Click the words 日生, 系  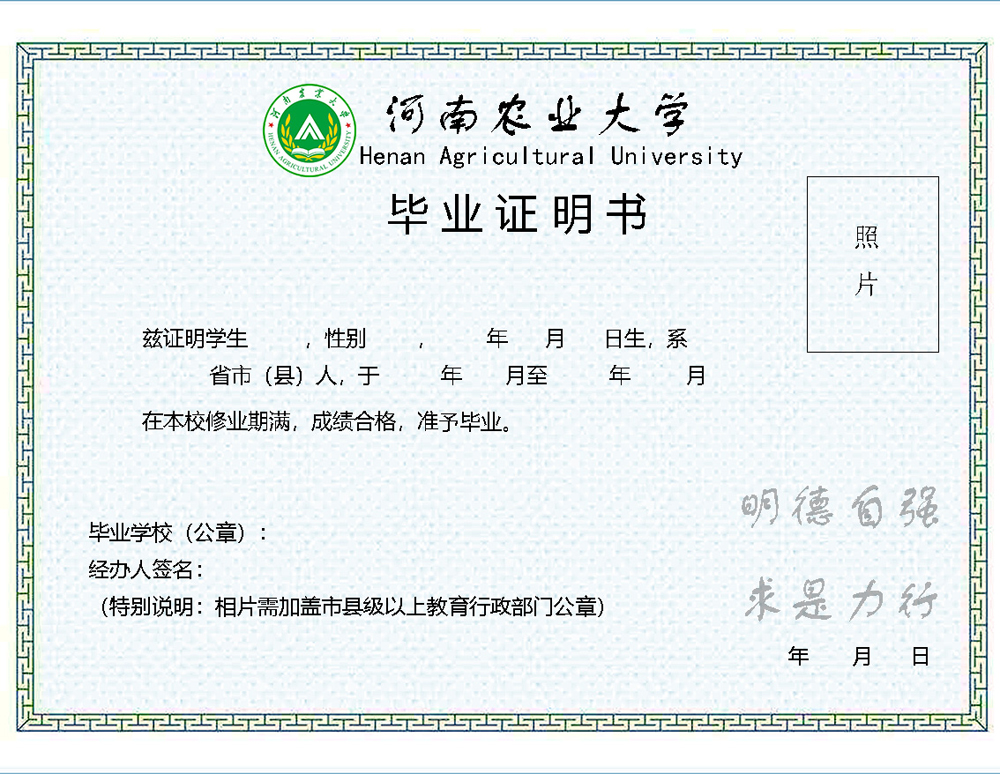646,339
